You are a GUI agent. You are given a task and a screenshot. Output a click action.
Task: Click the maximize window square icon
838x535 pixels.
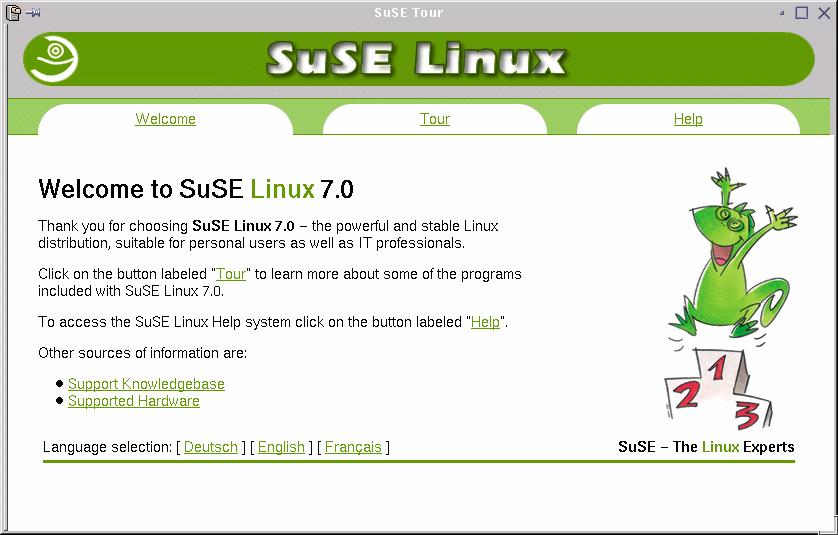click(802, 12)
